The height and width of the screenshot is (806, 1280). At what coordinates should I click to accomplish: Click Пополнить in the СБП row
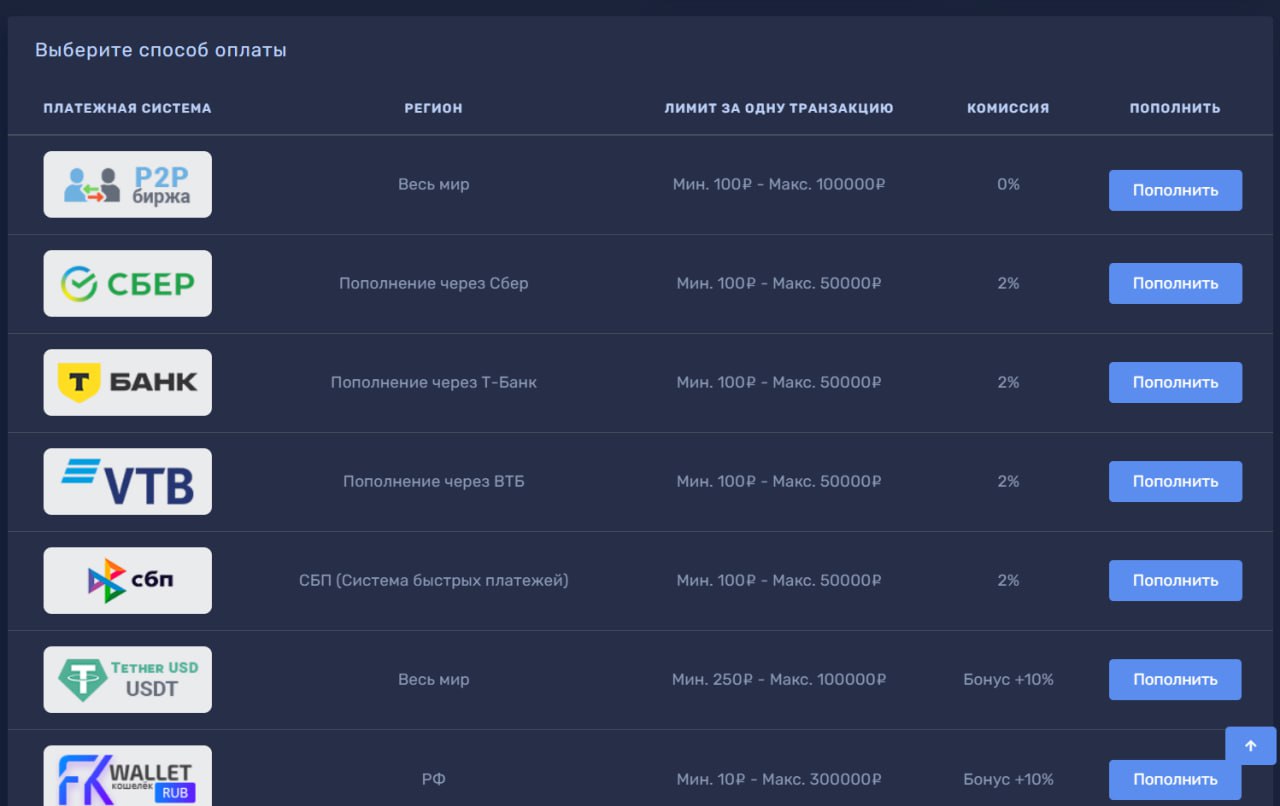(1175, 580)
